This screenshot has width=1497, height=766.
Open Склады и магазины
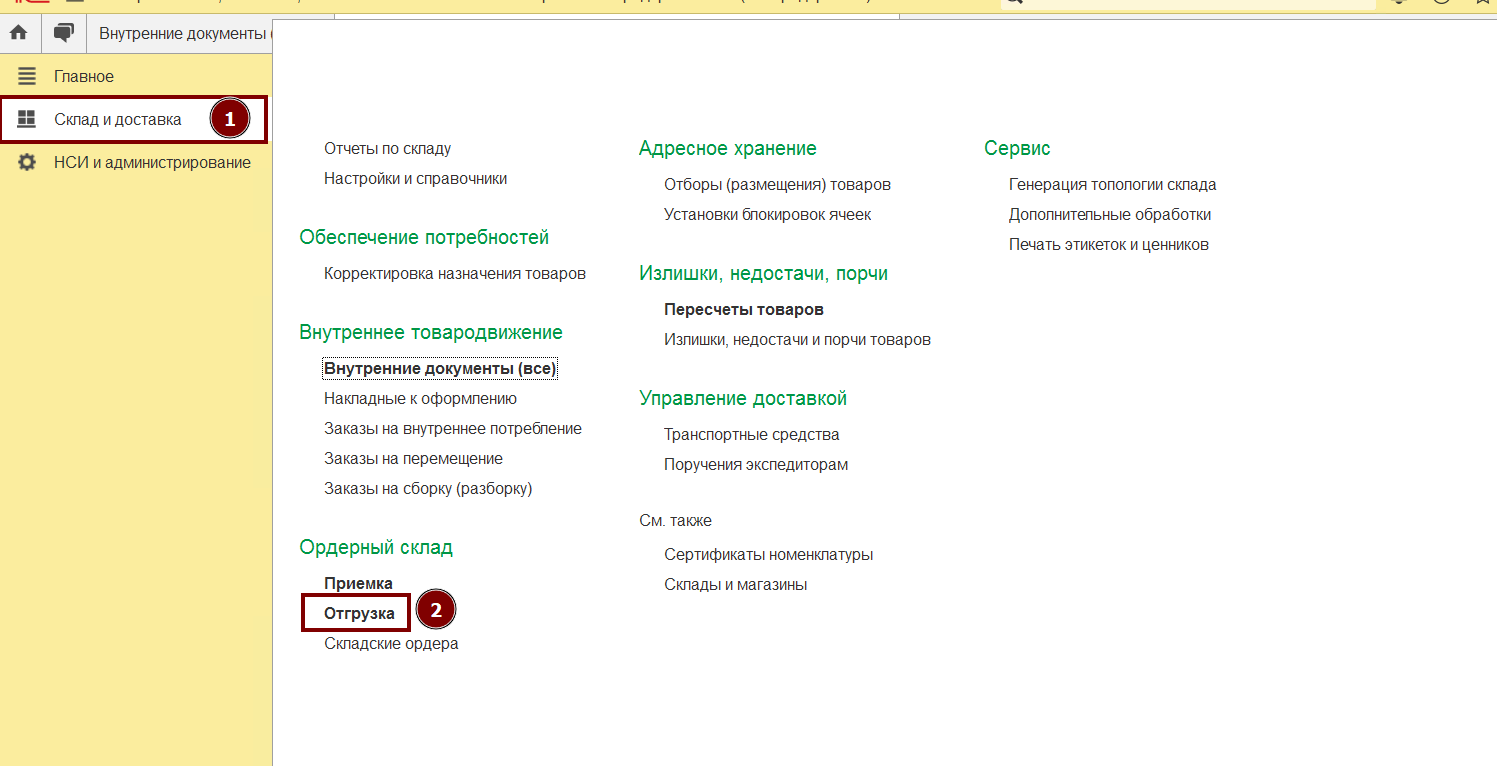(735, 585)
